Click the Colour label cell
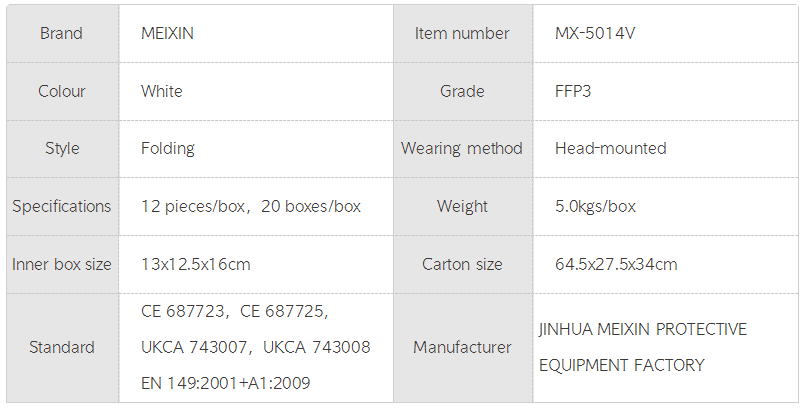Image resolution: width=805 pixels, height=410 pixels. click(61, 91)
